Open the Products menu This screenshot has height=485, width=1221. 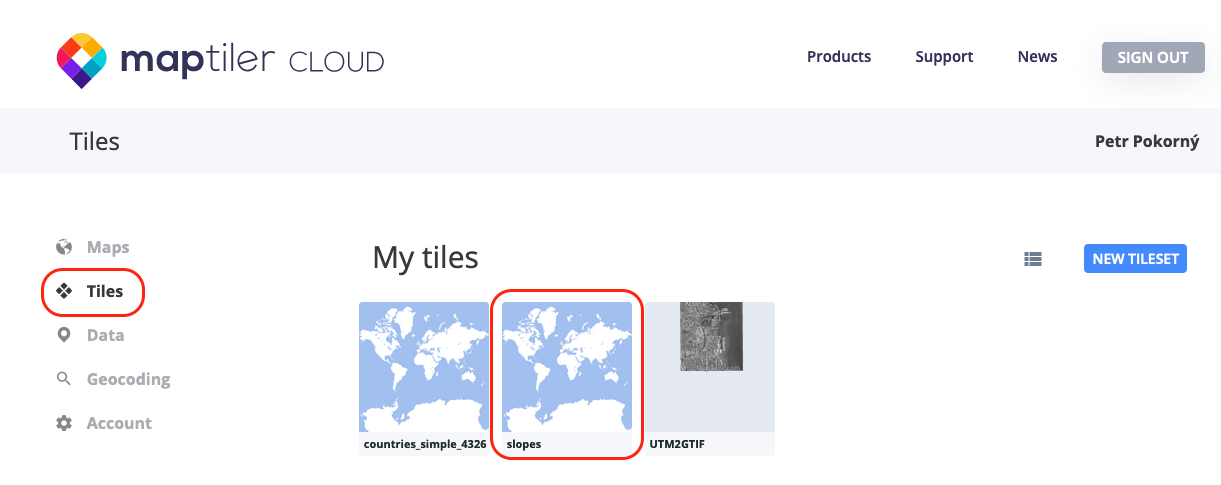(838, 57)
